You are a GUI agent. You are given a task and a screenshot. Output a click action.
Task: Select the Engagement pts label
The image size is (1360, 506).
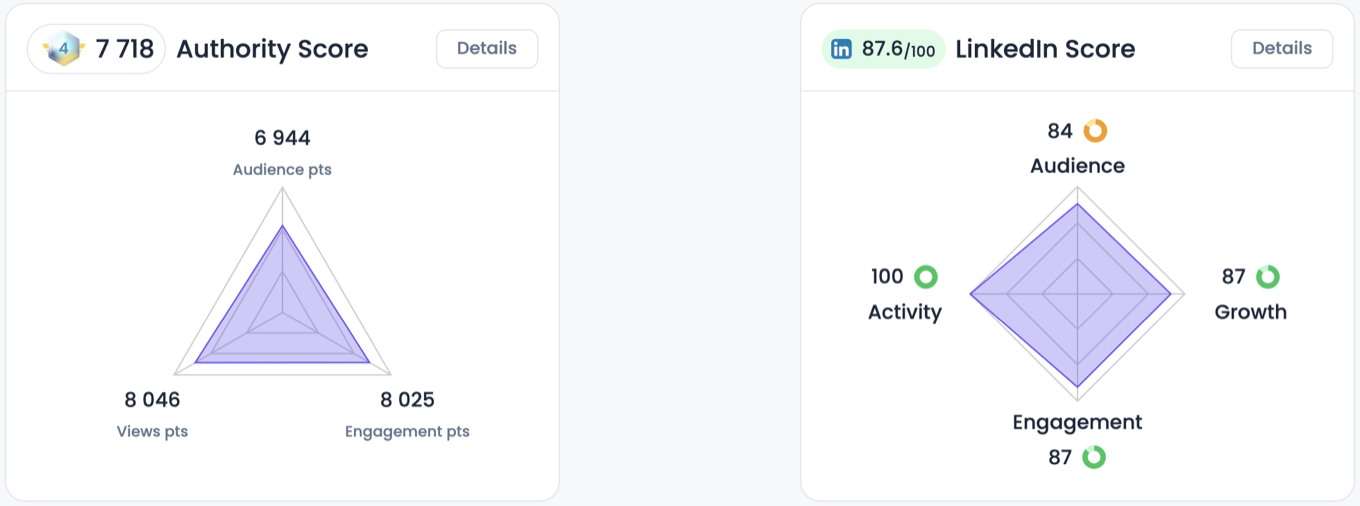407,432
